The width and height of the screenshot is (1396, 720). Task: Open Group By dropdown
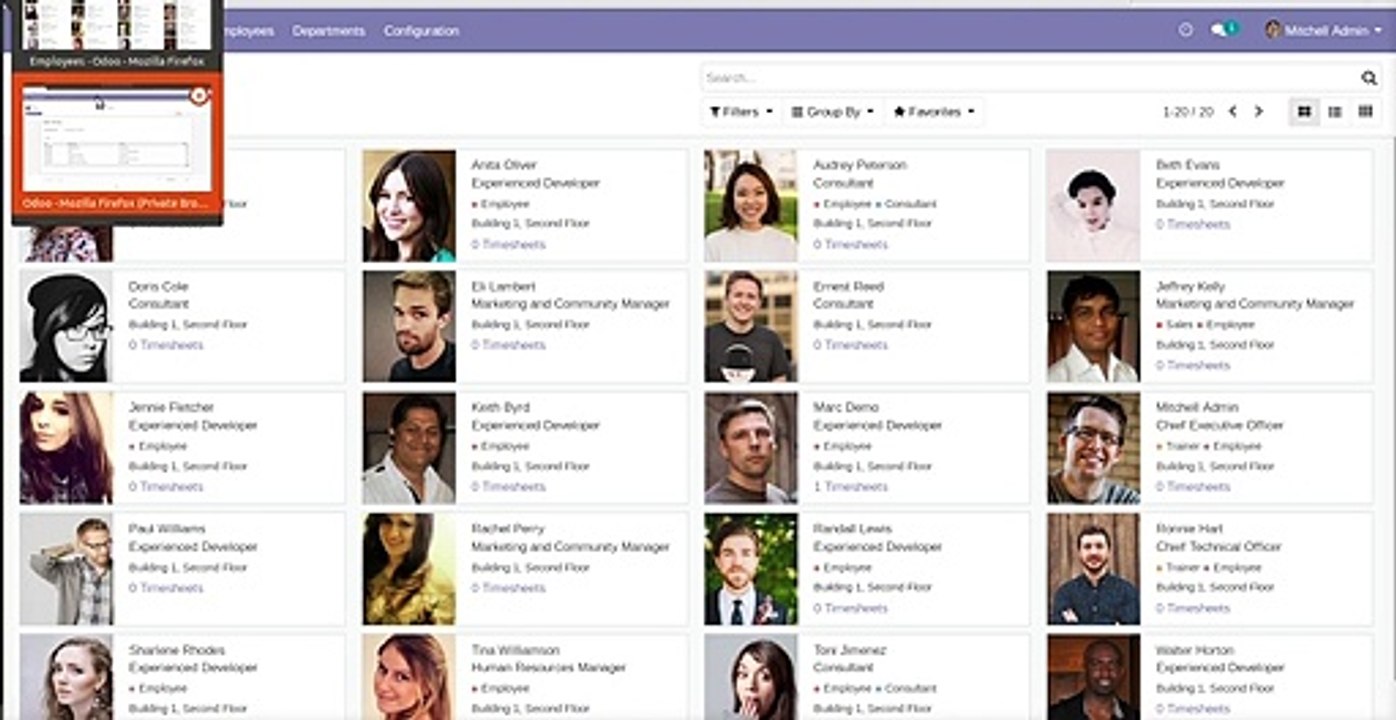(x=833, y=112)
